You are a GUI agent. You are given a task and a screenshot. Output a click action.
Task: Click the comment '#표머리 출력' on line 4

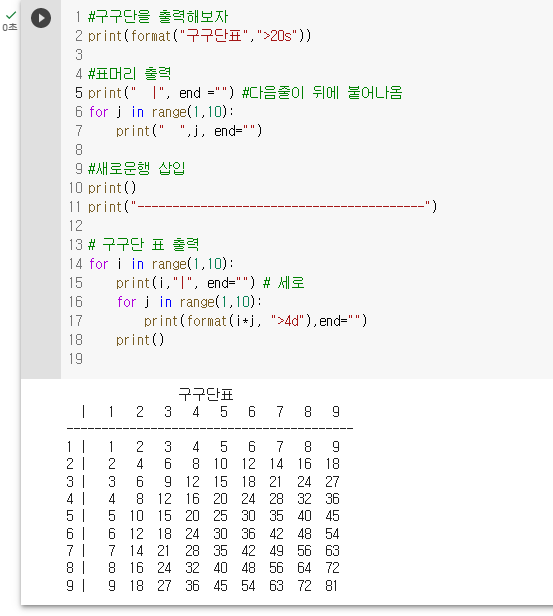click(x=130, y=74)
